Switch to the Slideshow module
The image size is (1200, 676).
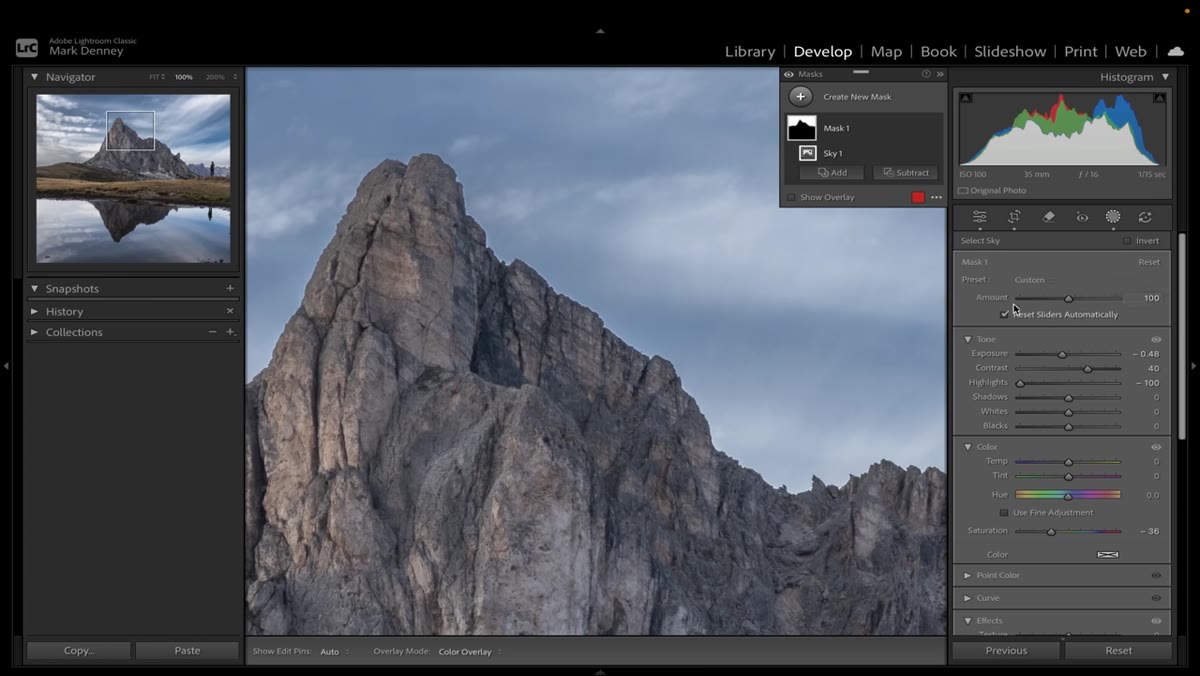(1010, 51)
